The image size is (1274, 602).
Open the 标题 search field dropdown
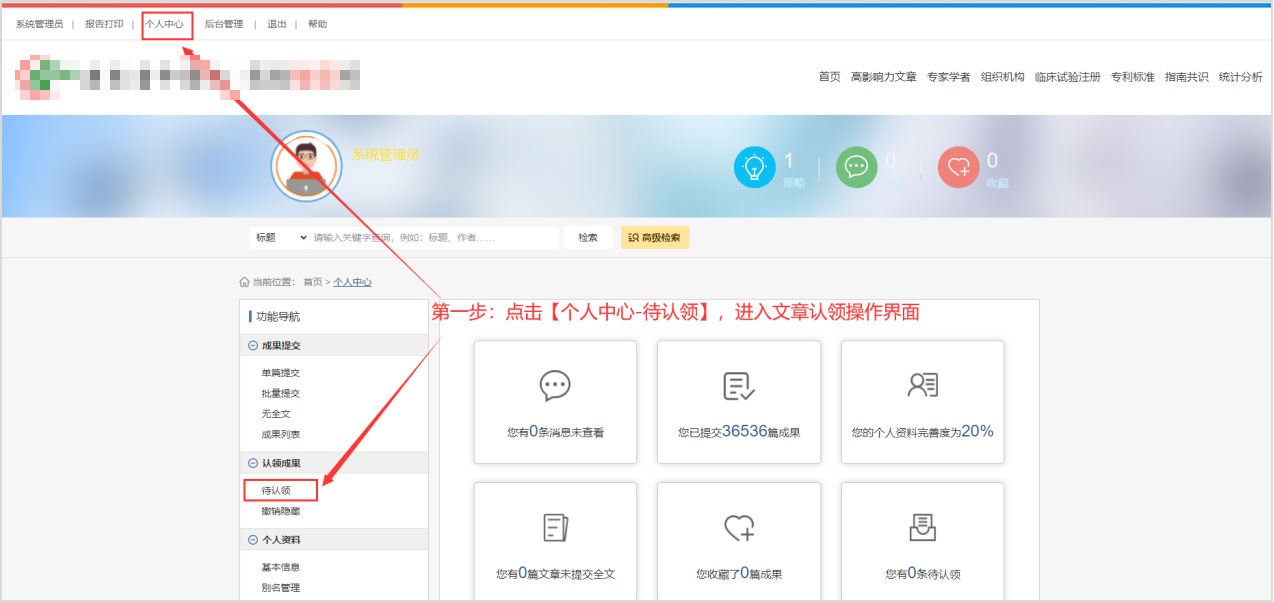click(x=280, y=238)
